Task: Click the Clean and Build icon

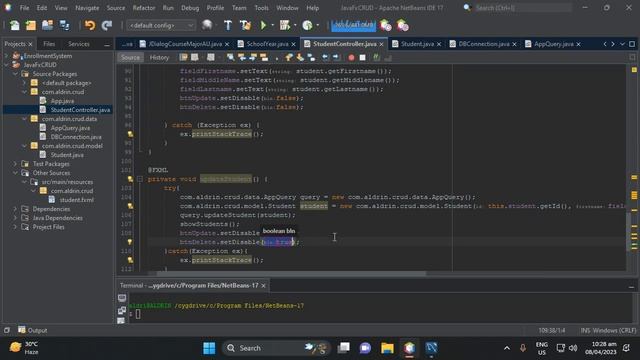Action: (x=245, y=26)
